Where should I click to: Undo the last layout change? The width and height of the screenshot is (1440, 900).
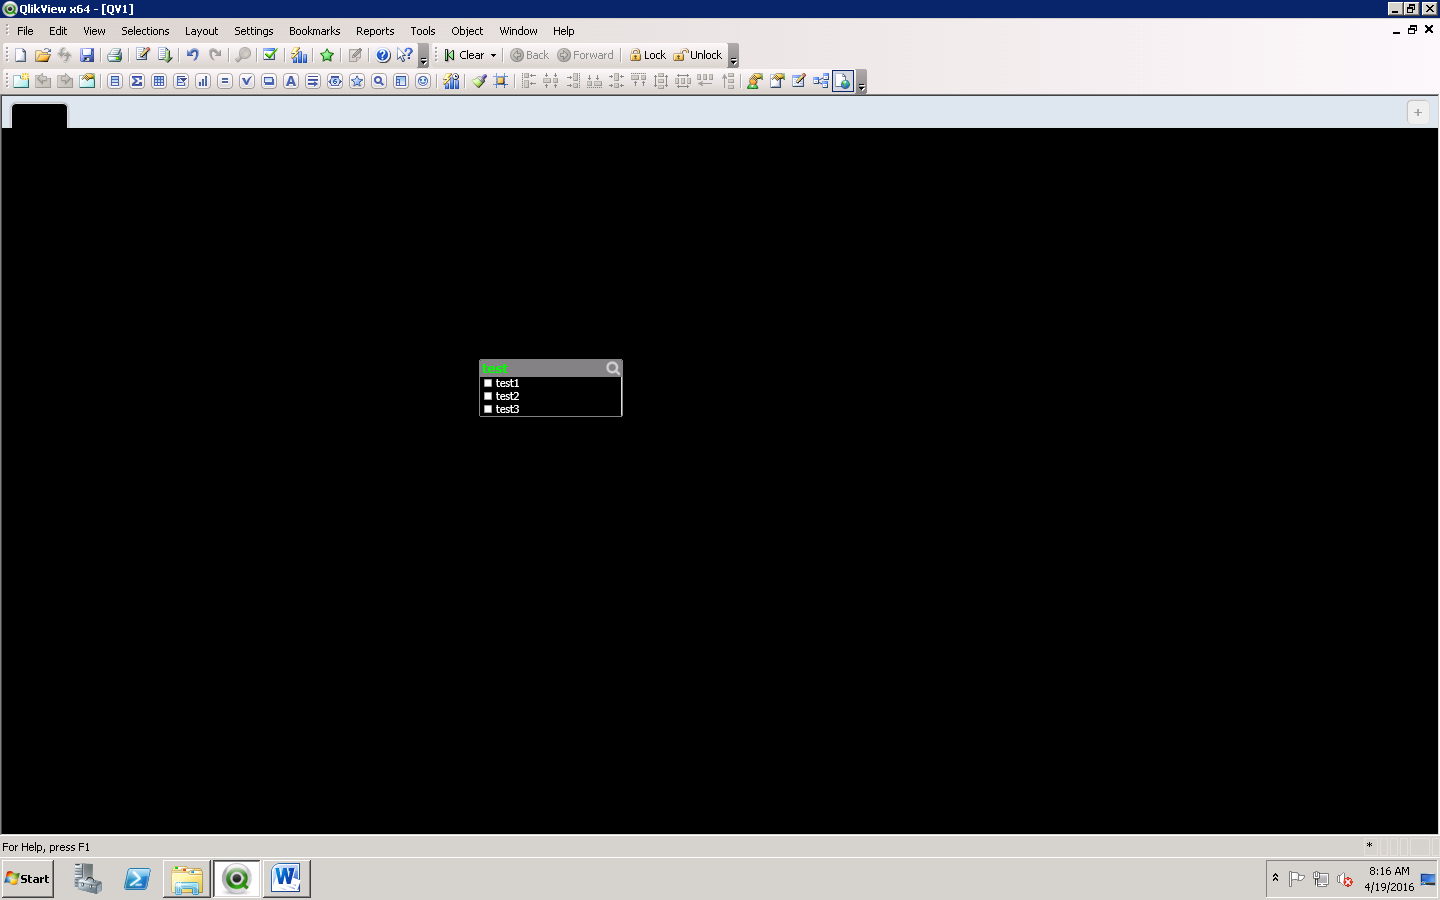(x=192, y=55)
